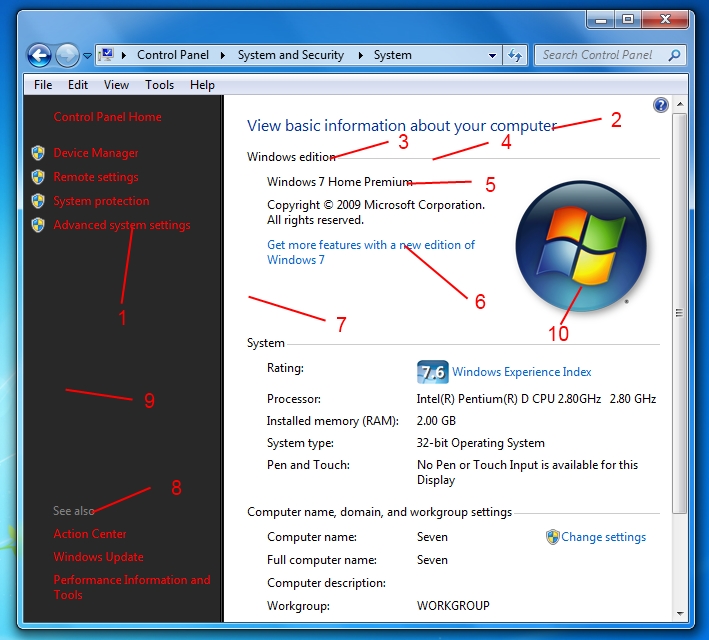Viewport: 709px width, 640px height.
Task: Click Change settings link
Action: 604,537
